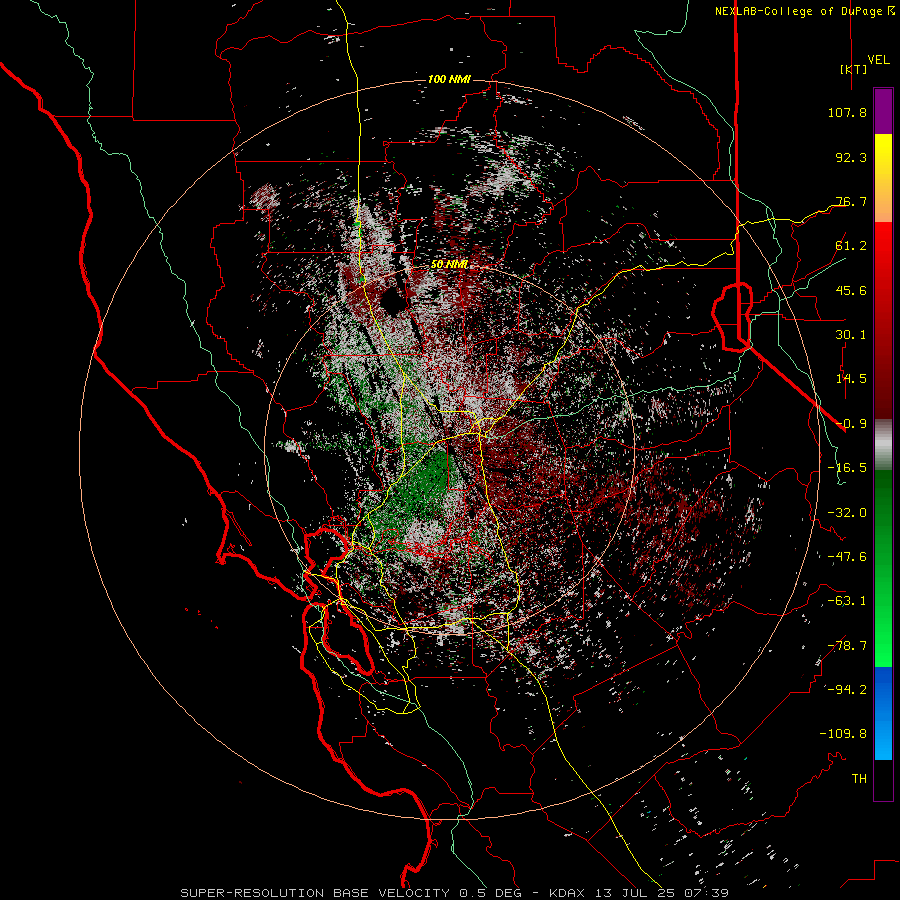The height and width of the screenshot is (900, 900).
Task: Click the -63.1 velocity scale value
Action: pyautogui.click(x=847, y=601)
